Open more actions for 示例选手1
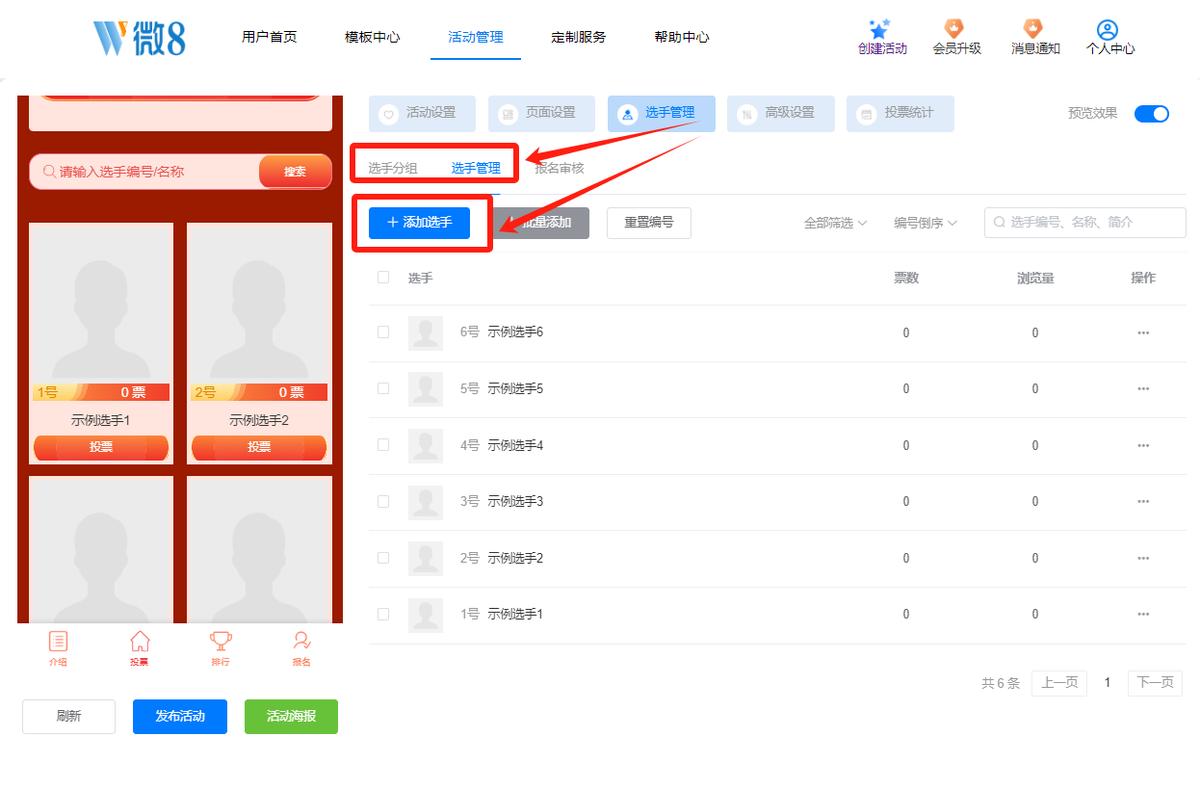1200x794 pixels. click(x=1143, y=615)
